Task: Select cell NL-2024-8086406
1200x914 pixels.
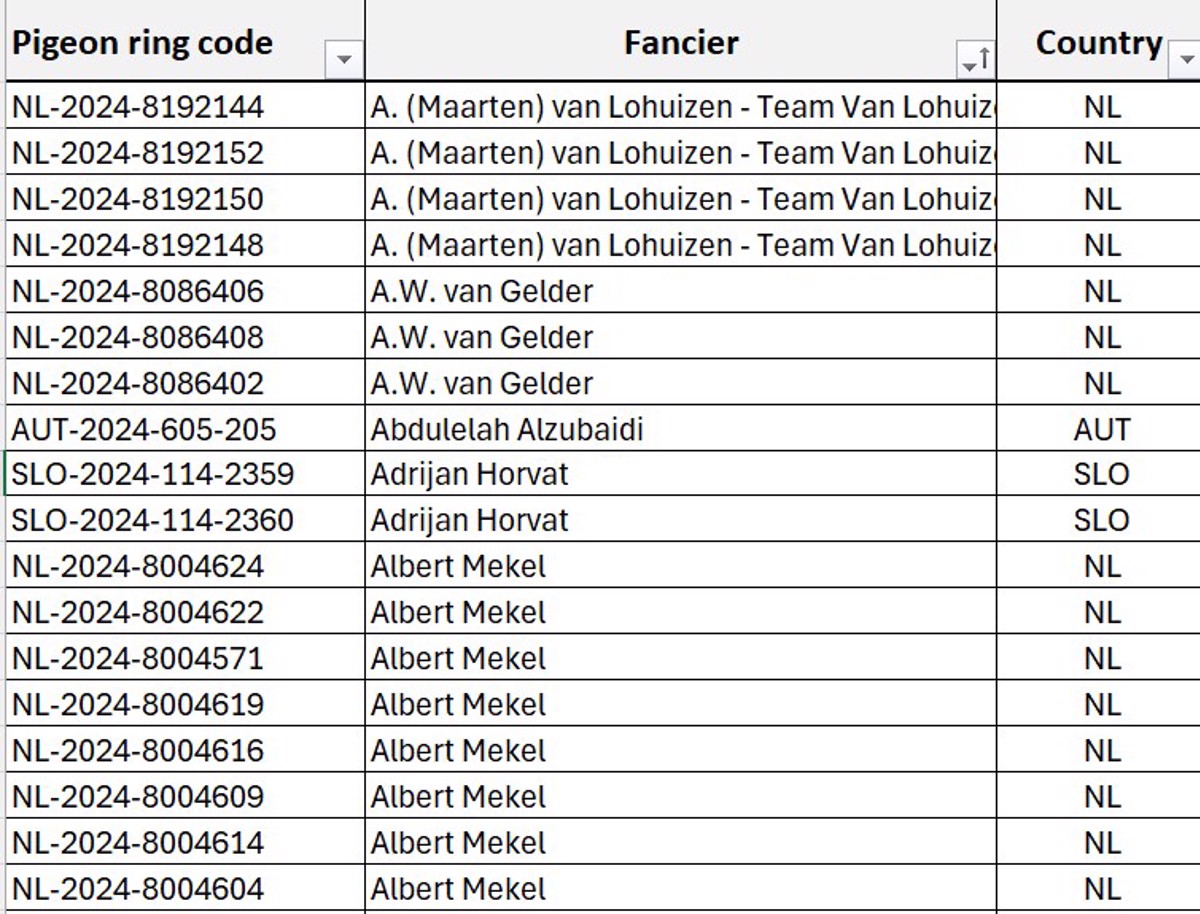Action: click(x=185, y=291)
